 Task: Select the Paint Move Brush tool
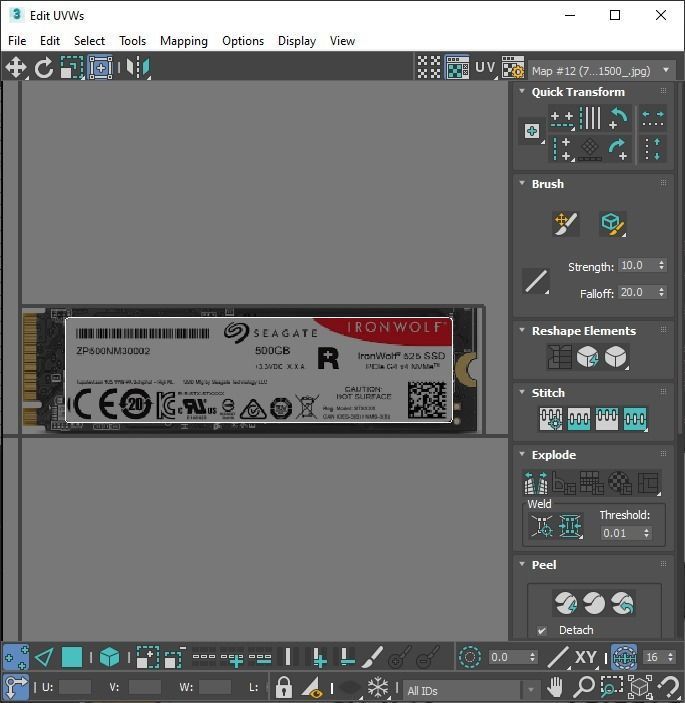tap(566, 224)
